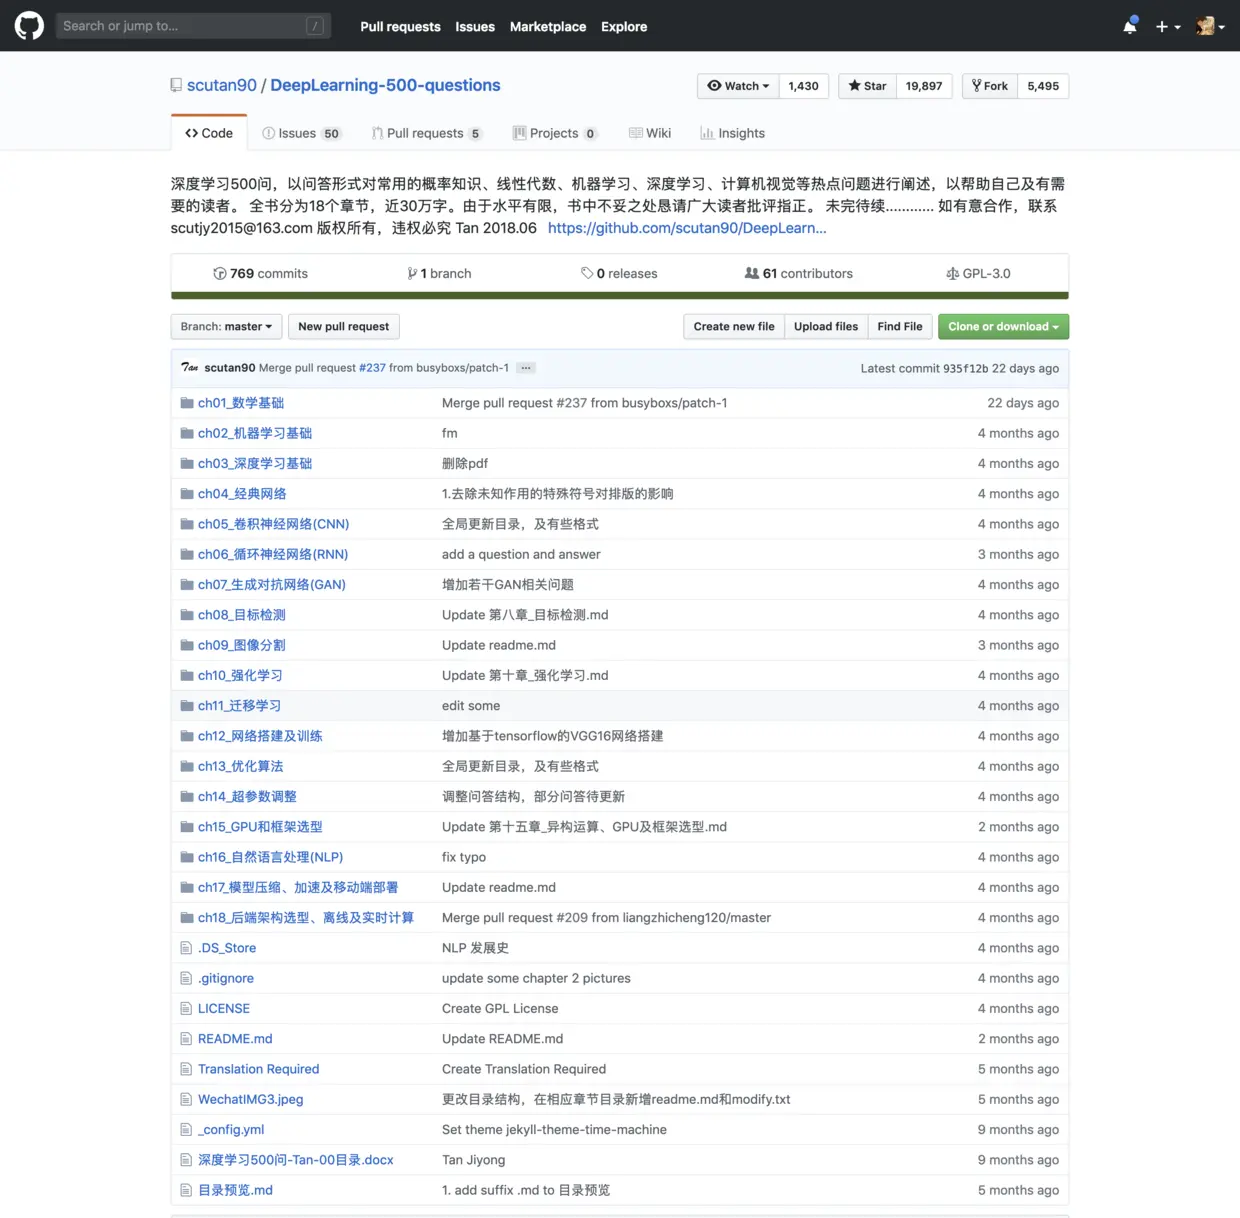Open the Translation Required file
1240x1218 pixels.
[x=259, y=1069]
